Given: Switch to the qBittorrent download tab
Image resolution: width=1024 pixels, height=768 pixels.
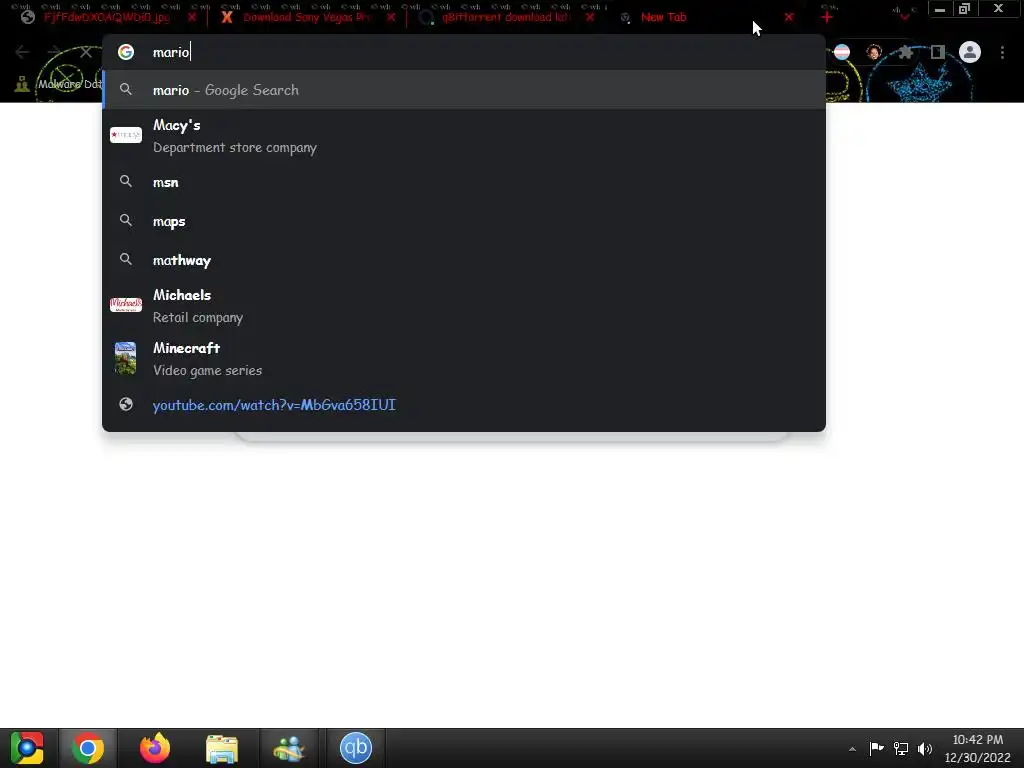Looking at the screenshot, I should click(506, 18).
